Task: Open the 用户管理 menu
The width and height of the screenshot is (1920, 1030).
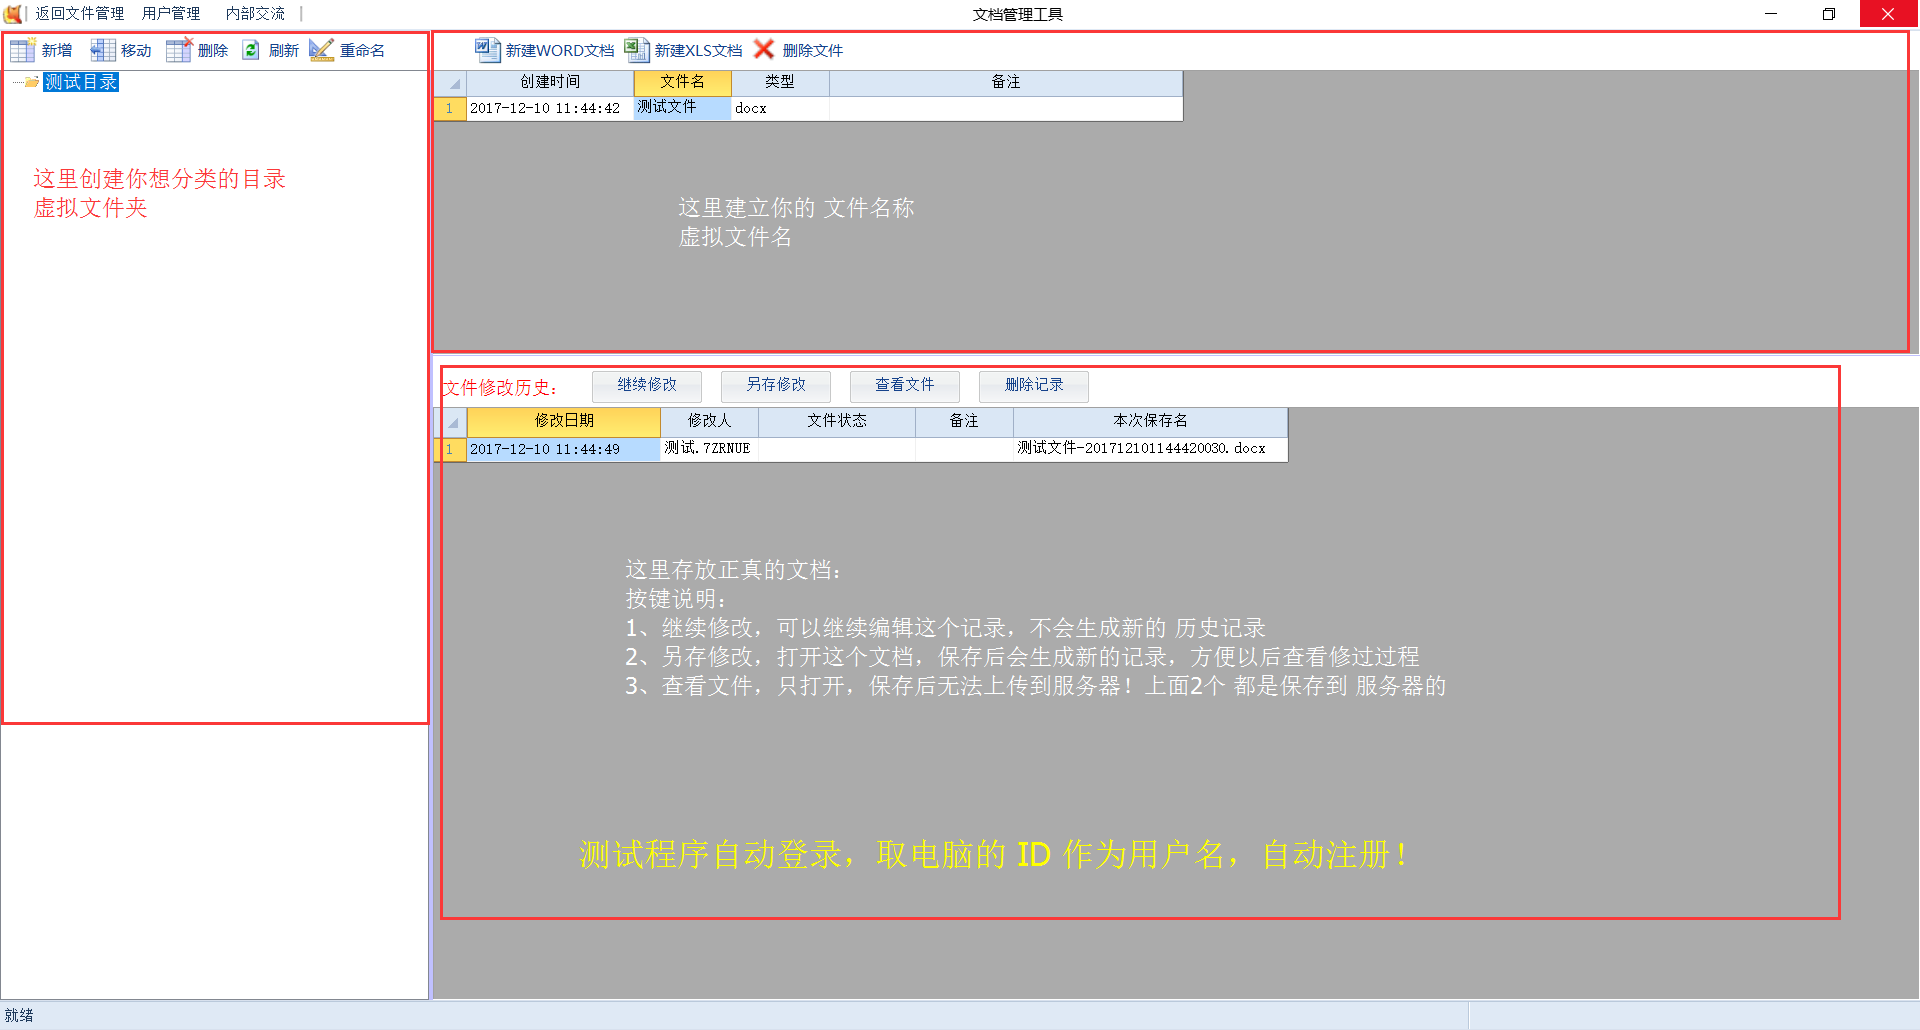Action: click(171, 13)
